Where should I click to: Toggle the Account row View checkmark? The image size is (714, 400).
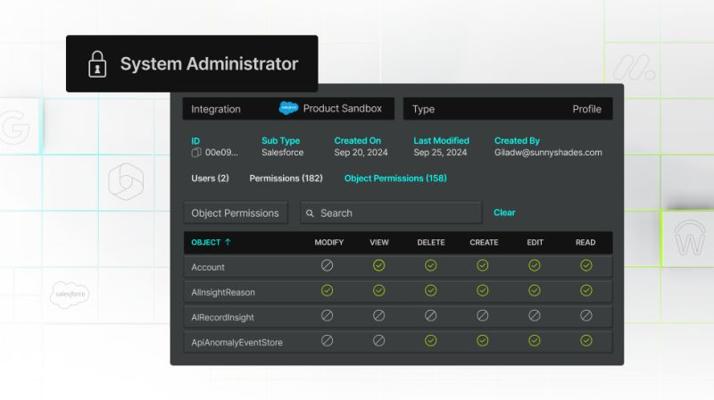(x=379, y=266)
